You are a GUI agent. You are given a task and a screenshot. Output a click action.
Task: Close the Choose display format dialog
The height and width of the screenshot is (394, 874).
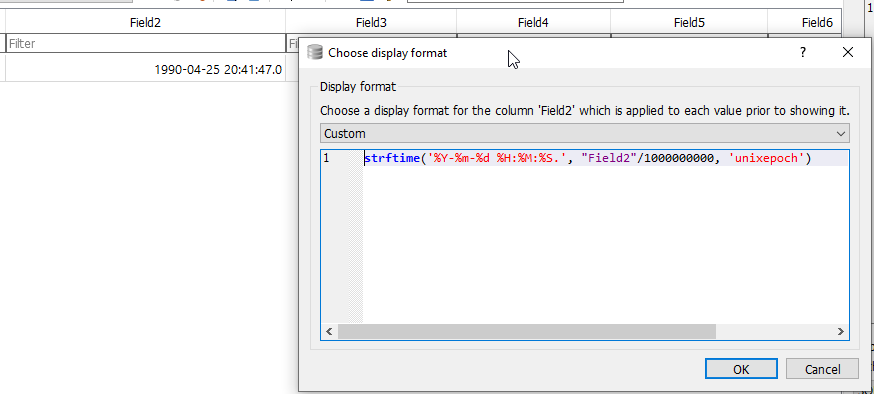(848, 52)
